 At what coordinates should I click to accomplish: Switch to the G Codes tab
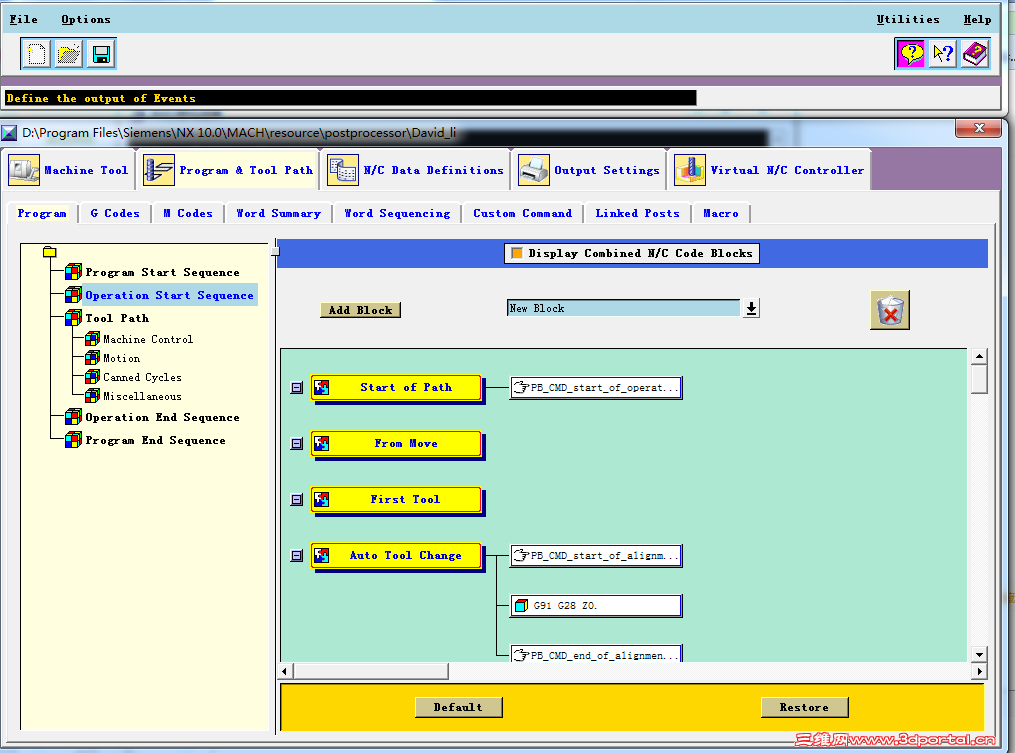(115, 213)
